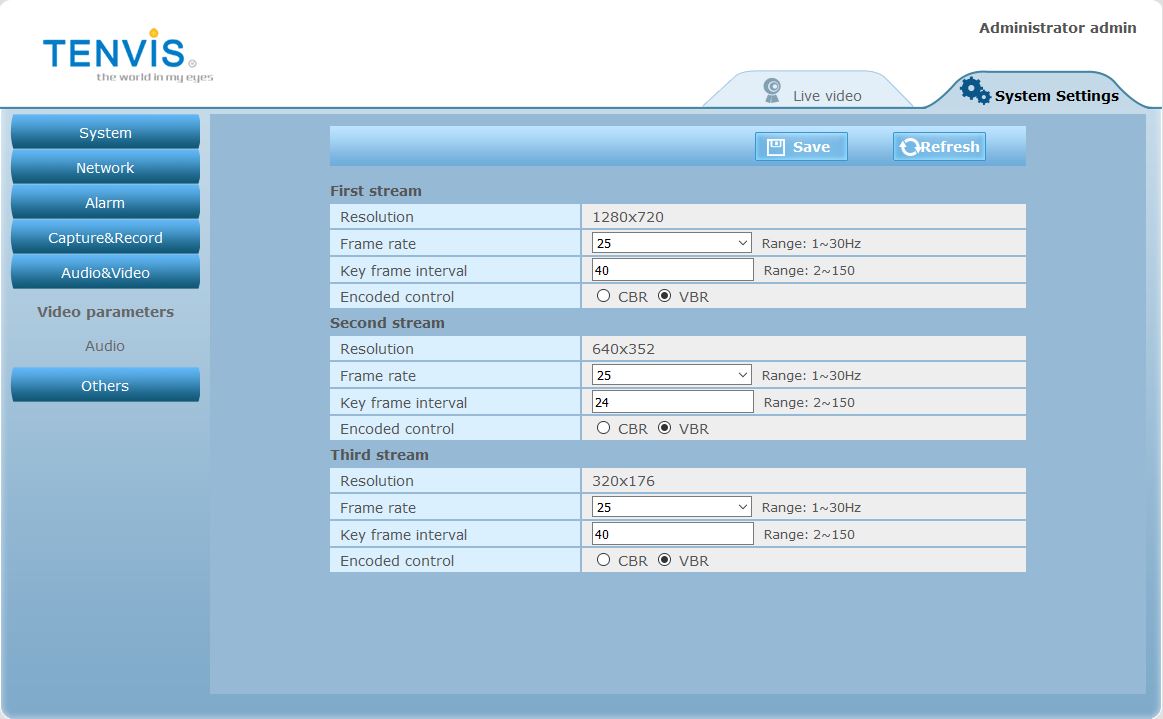
Task: Click the floppy disk Save icon
Action: pyautogui.click(x=775, y=147)
